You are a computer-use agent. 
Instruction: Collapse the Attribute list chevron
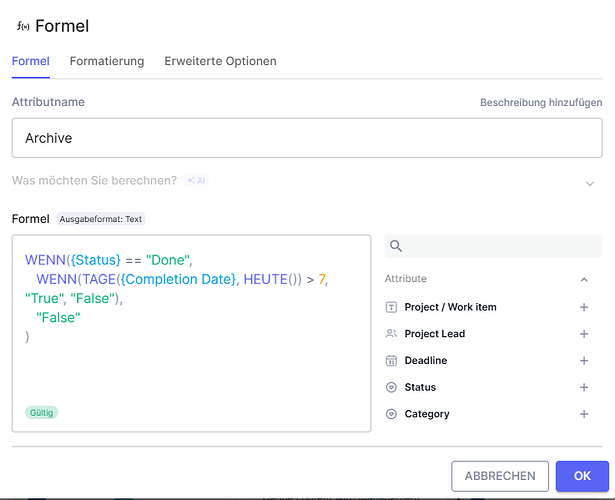584,280
